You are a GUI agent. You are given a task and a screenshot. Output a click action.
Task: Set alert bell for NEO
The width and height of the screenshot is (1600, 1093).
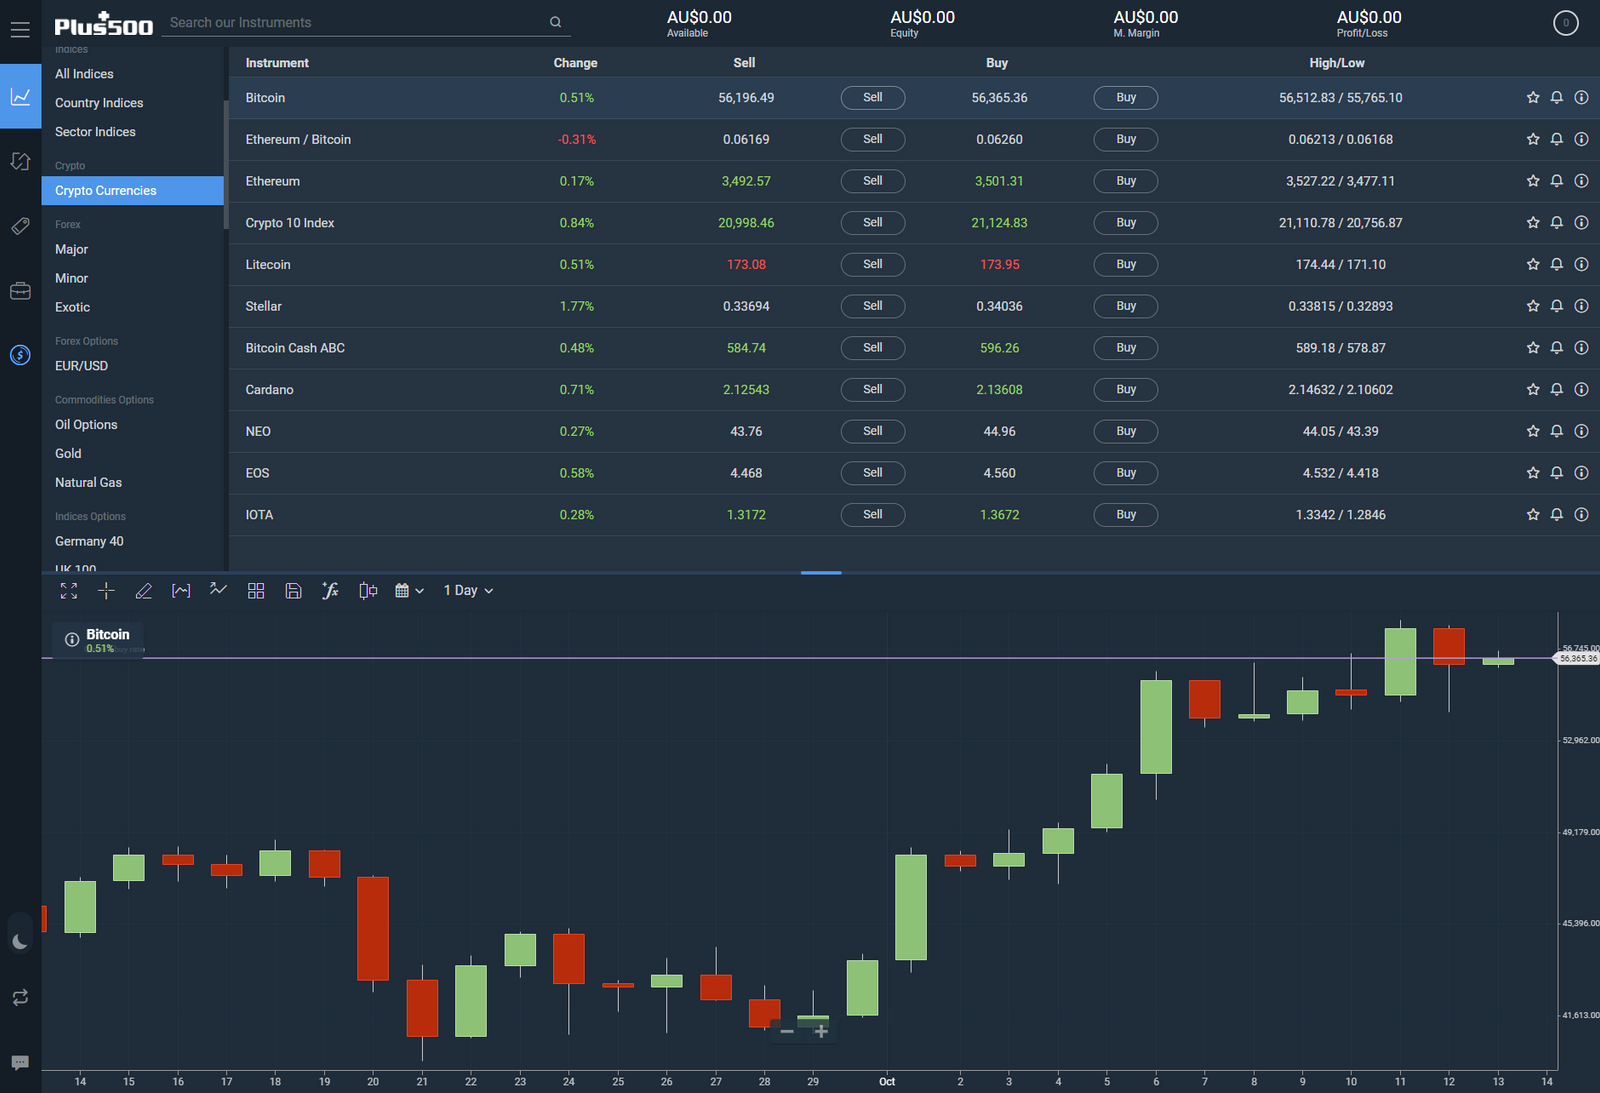(1557, 431)
